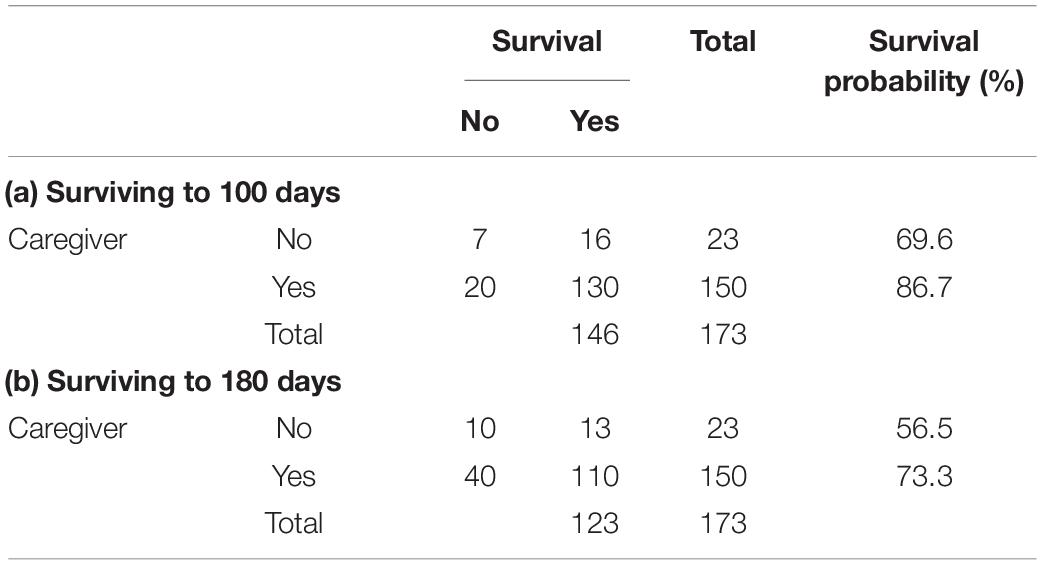Select the 69.6 survival probability value

pyautogui.click(x=924, y=239)
